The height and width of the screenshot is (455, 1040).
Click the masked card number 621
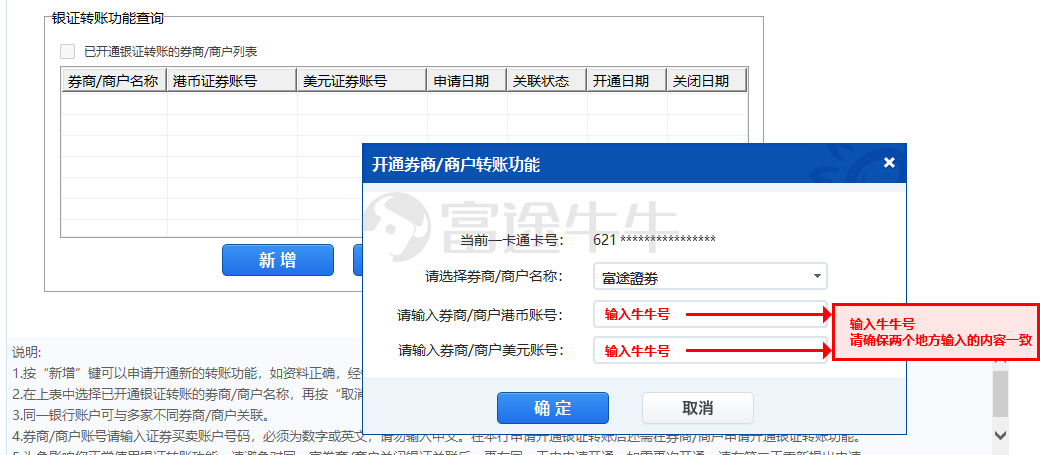(654, 239)
